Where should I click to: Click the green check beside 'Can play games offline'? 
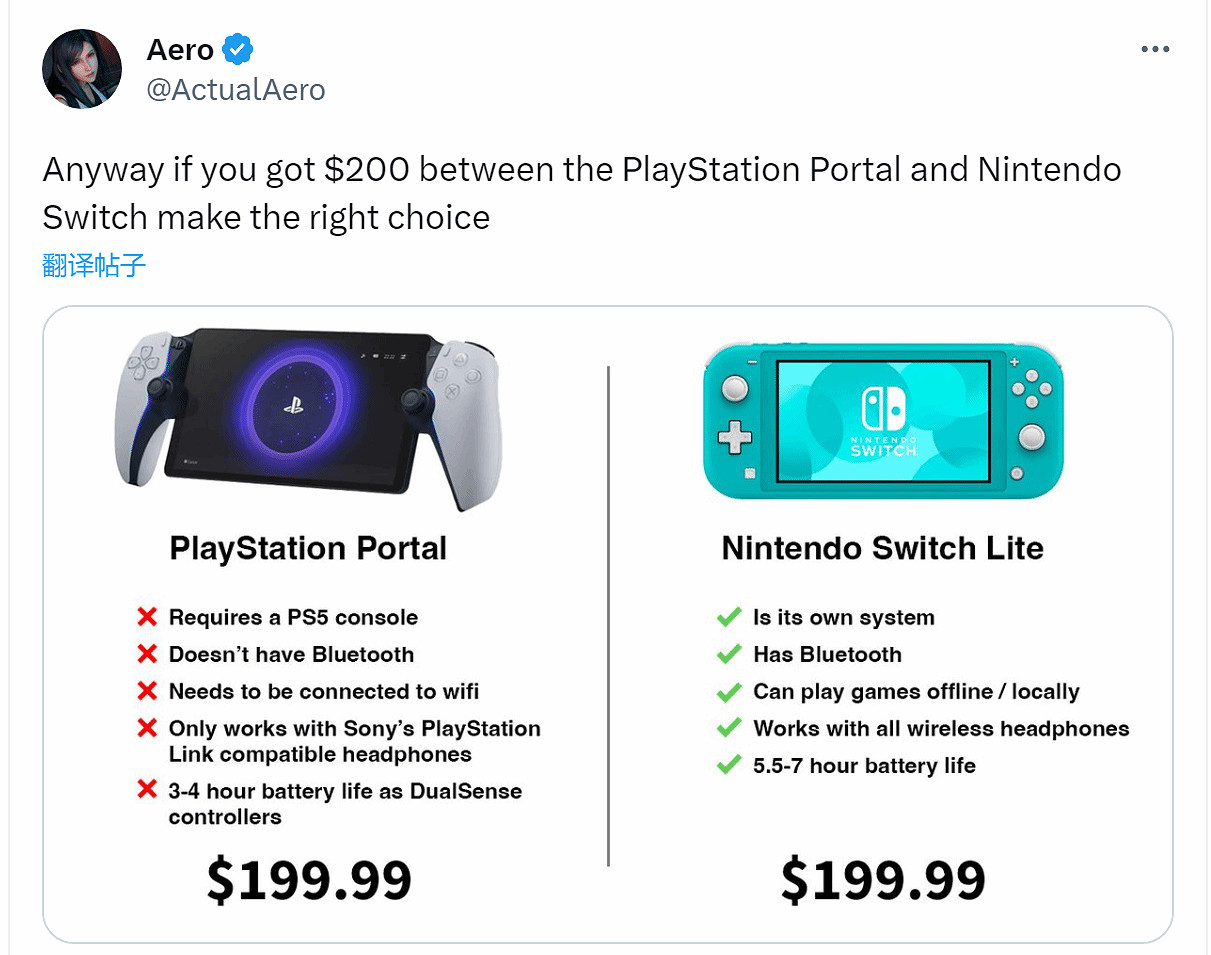[729, 691]
